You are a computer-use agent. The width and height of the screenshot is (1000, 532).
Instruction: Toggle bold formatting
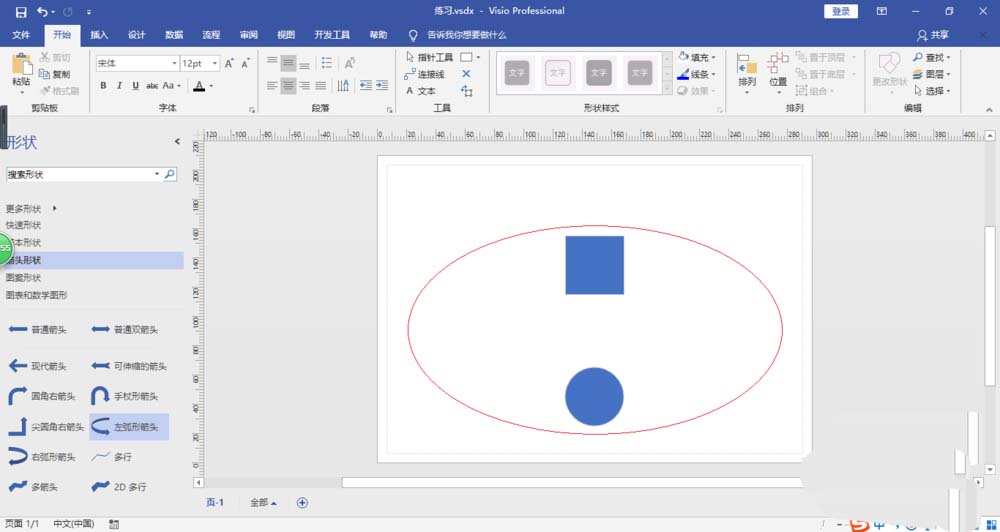(103, 86)
